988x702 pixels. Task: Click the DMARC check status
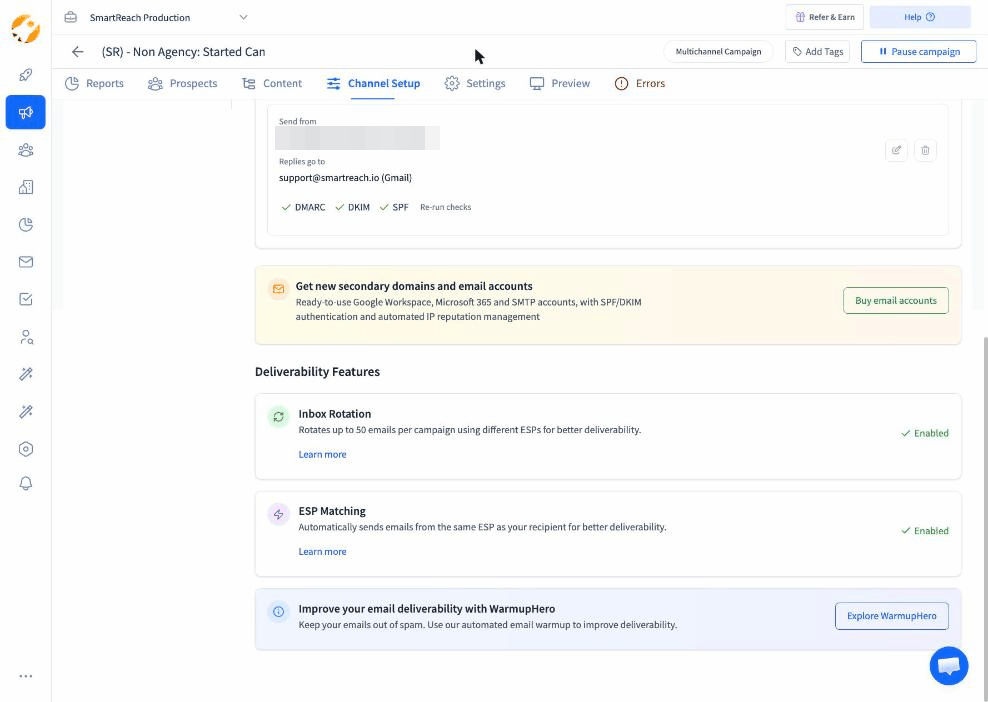tap(303, 207)
